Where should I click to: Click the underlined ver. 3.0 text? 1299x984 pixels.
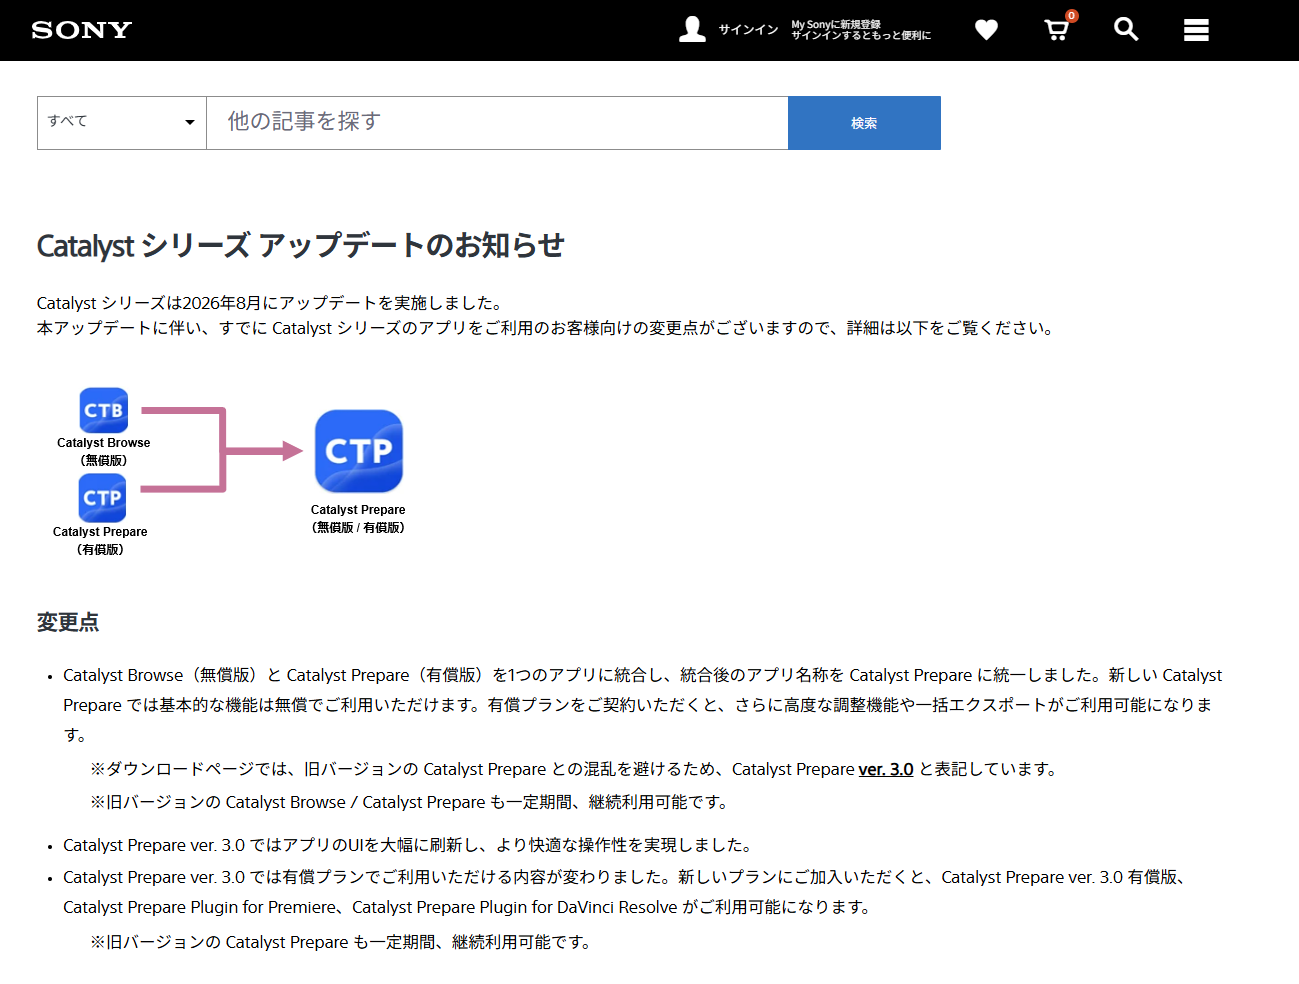pyautogui.click(x=886, y=769)
